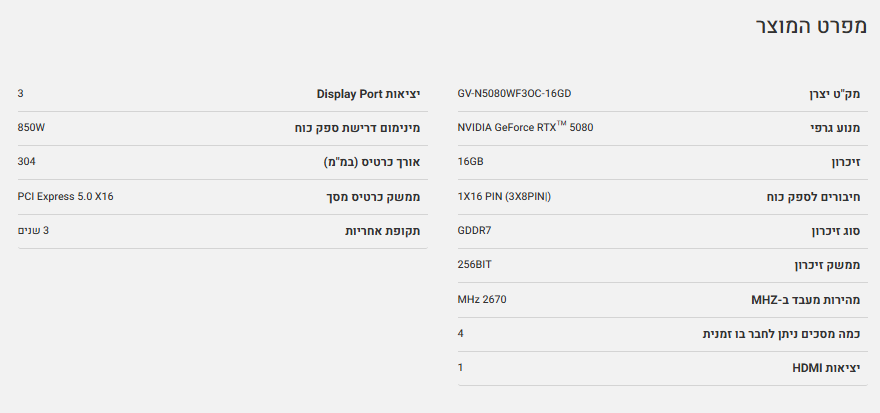Click the 3 שנים warranty value
Image resolution: width=880 pixels, height=413 pixels.
point(33,230)
